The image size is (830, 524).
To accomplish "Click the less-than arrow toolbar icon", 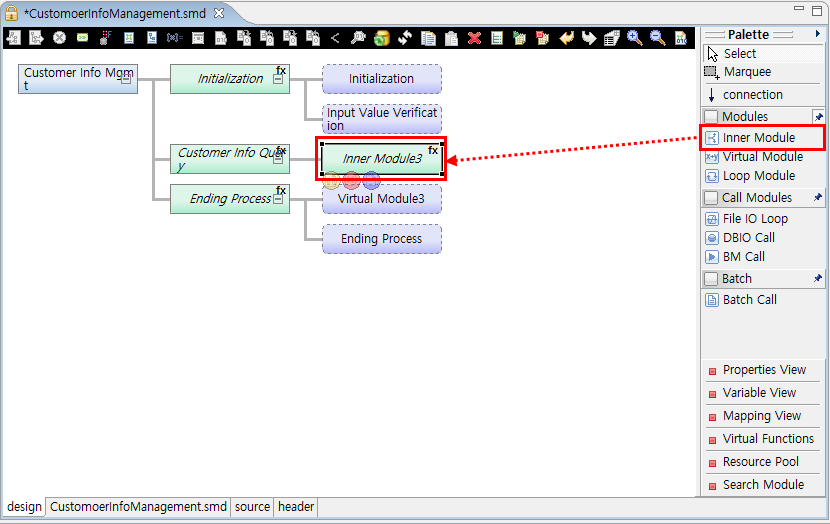I will point(335,38).
